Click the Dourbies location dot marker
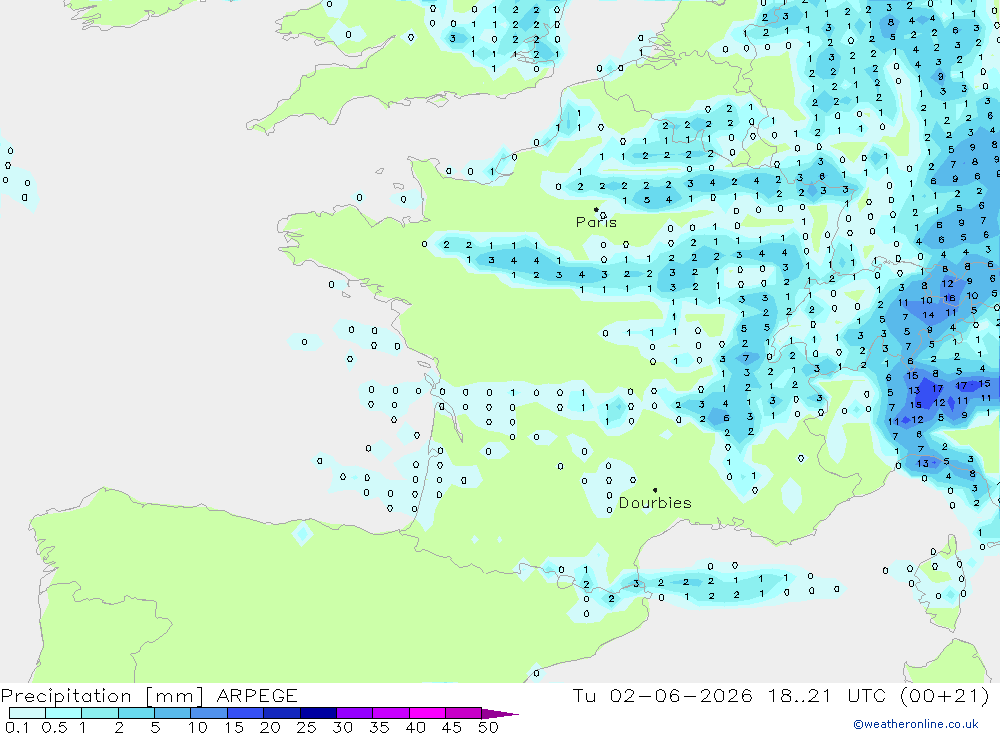Image resolution: width=1000 pixels, height=733 pixels. coord(655,490)
